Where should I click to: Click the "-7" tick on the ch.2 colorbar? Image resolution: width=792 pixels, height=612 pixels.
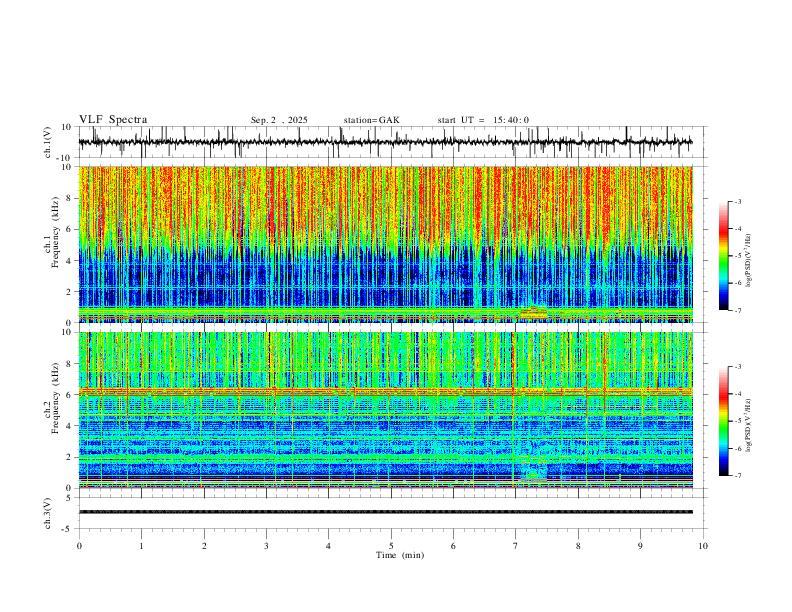click(737, 475)
